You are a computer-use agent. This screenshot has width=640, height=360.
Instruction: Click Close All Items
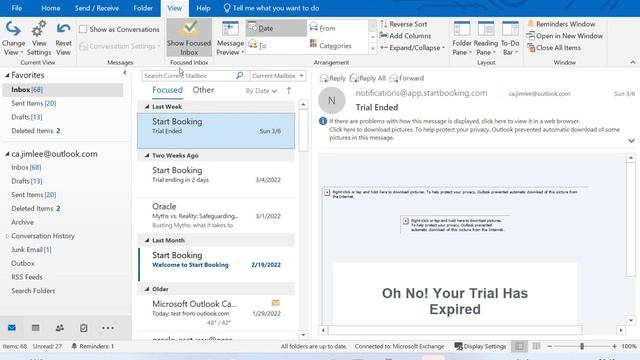[553, 48]
